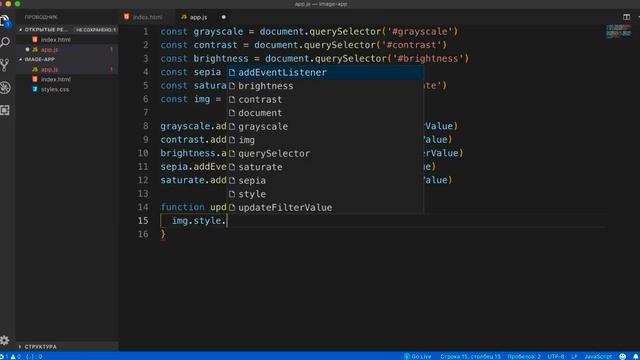Open the Manage gear menu
The height and width of the screenshot is (360, 640).
tap(4, 340)
